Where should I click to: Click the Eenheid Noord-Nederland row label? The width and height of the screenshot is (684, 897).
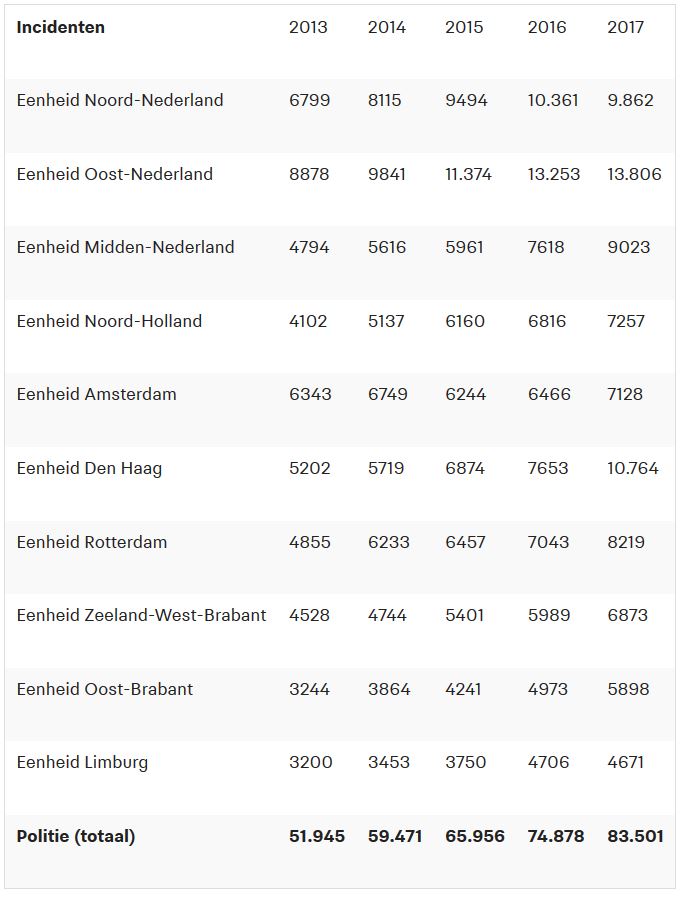click(x=120, y=101)
